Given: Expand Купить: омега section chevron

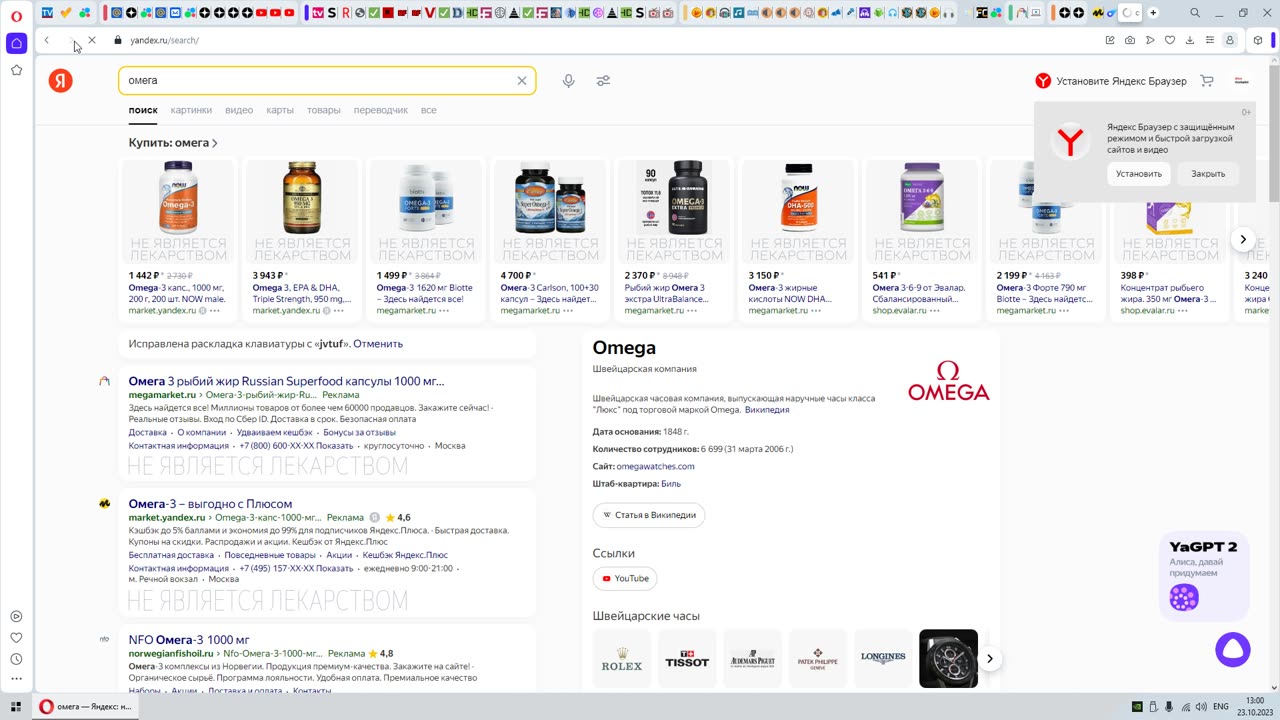Looking at the screenshot, I should point(214,144).
